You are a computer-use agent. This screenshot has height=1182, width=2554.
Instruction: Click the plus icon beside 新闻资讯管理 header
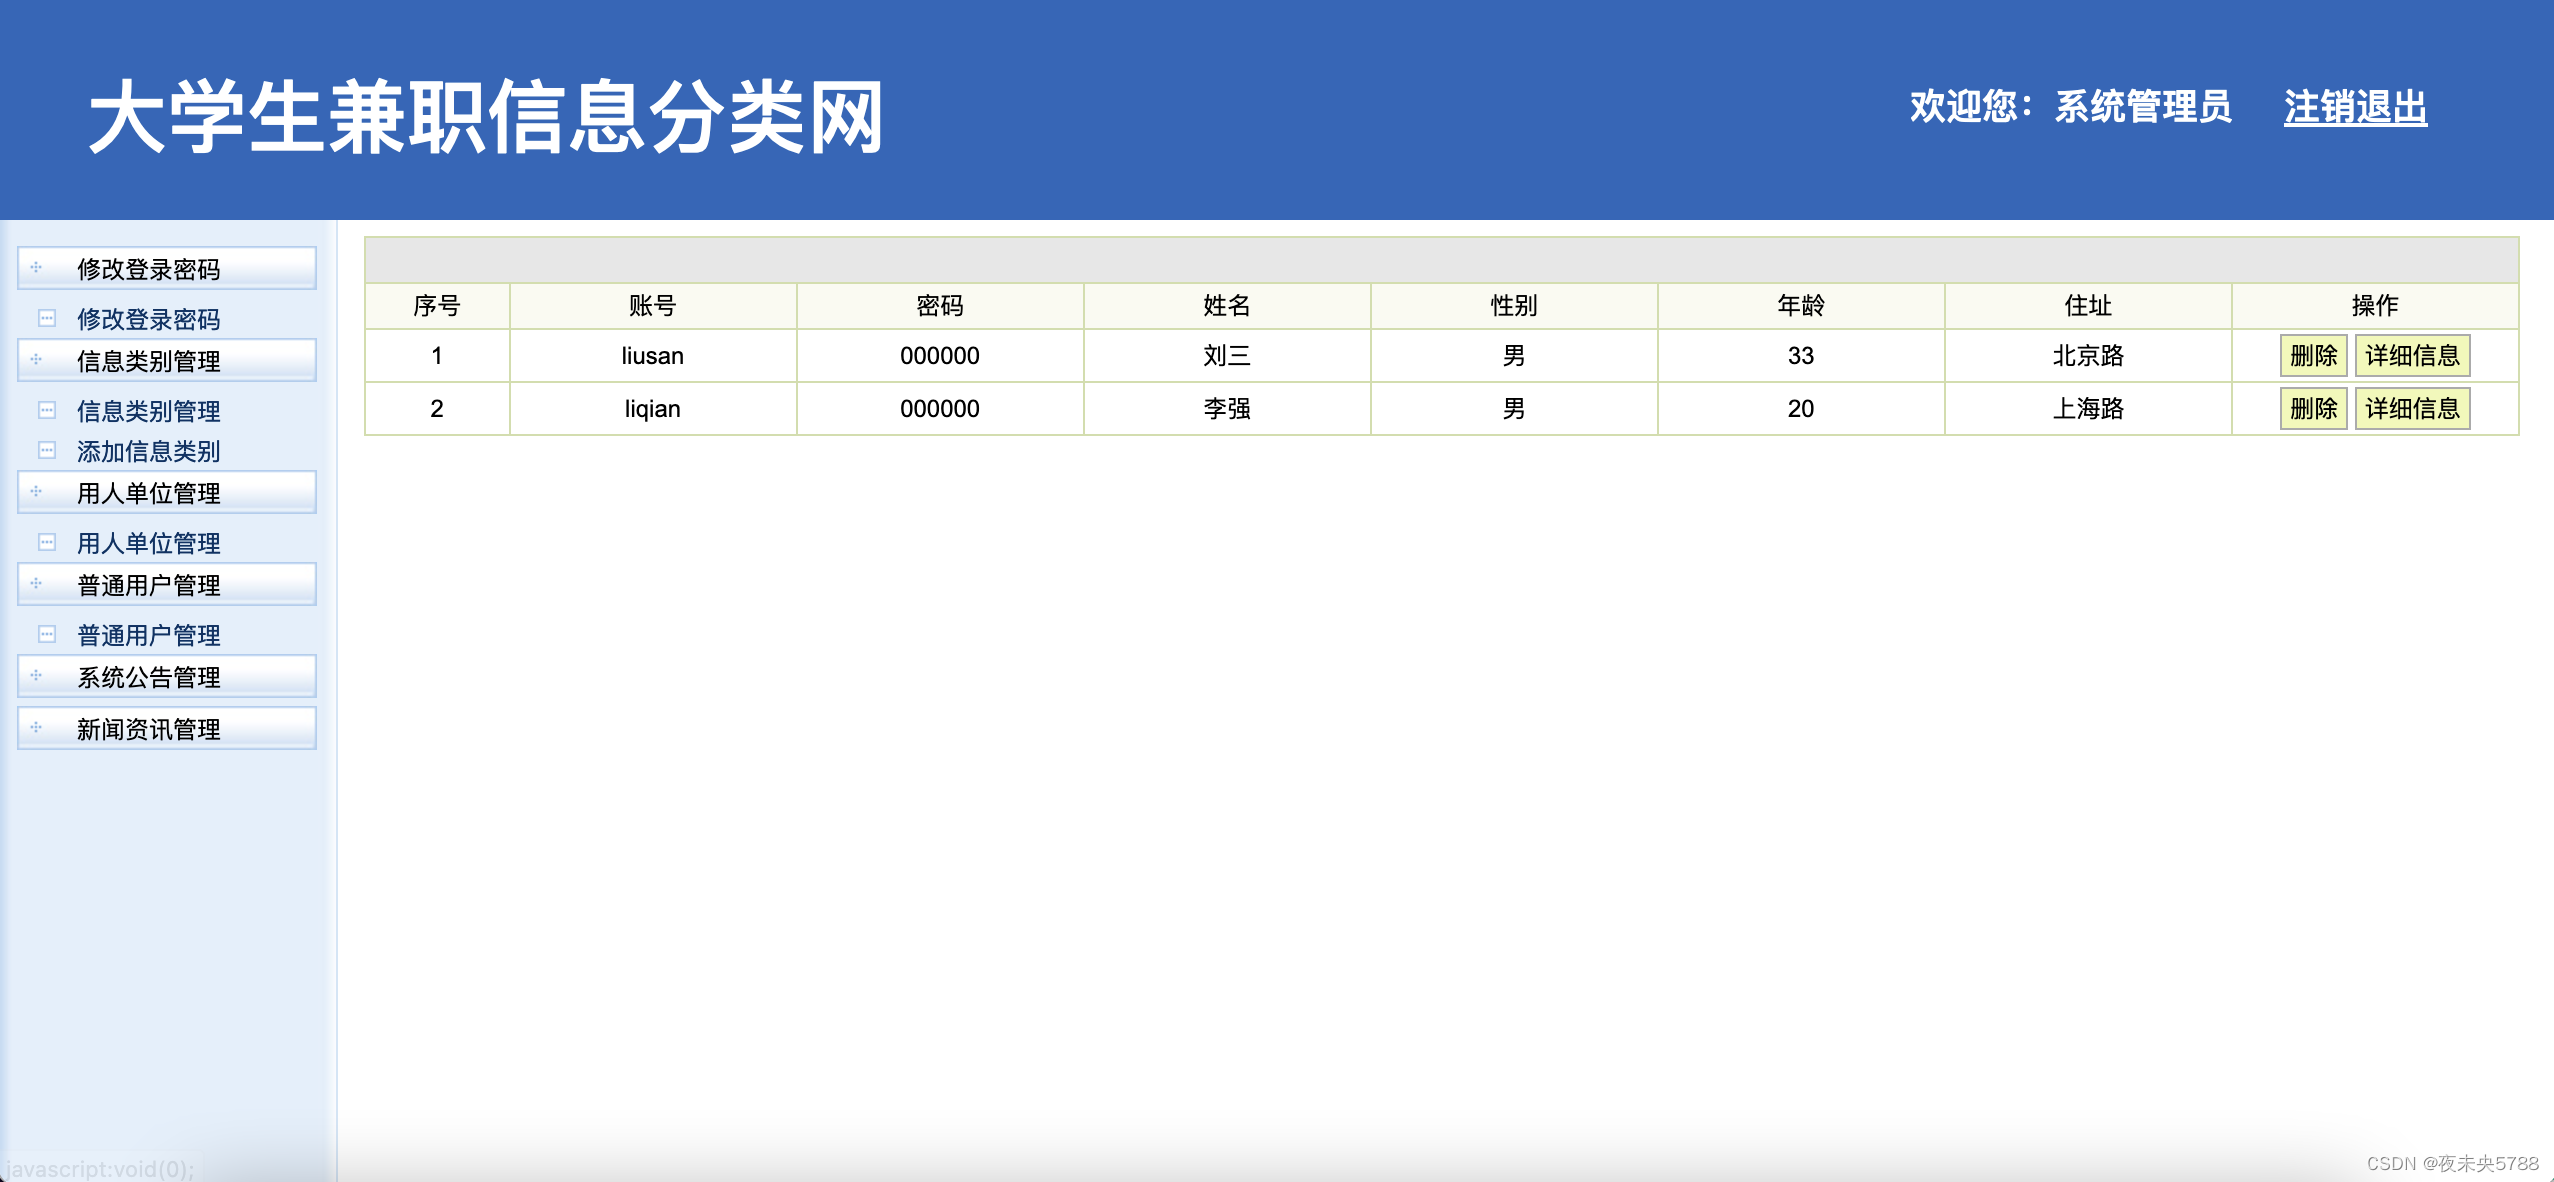pos(36,728)
